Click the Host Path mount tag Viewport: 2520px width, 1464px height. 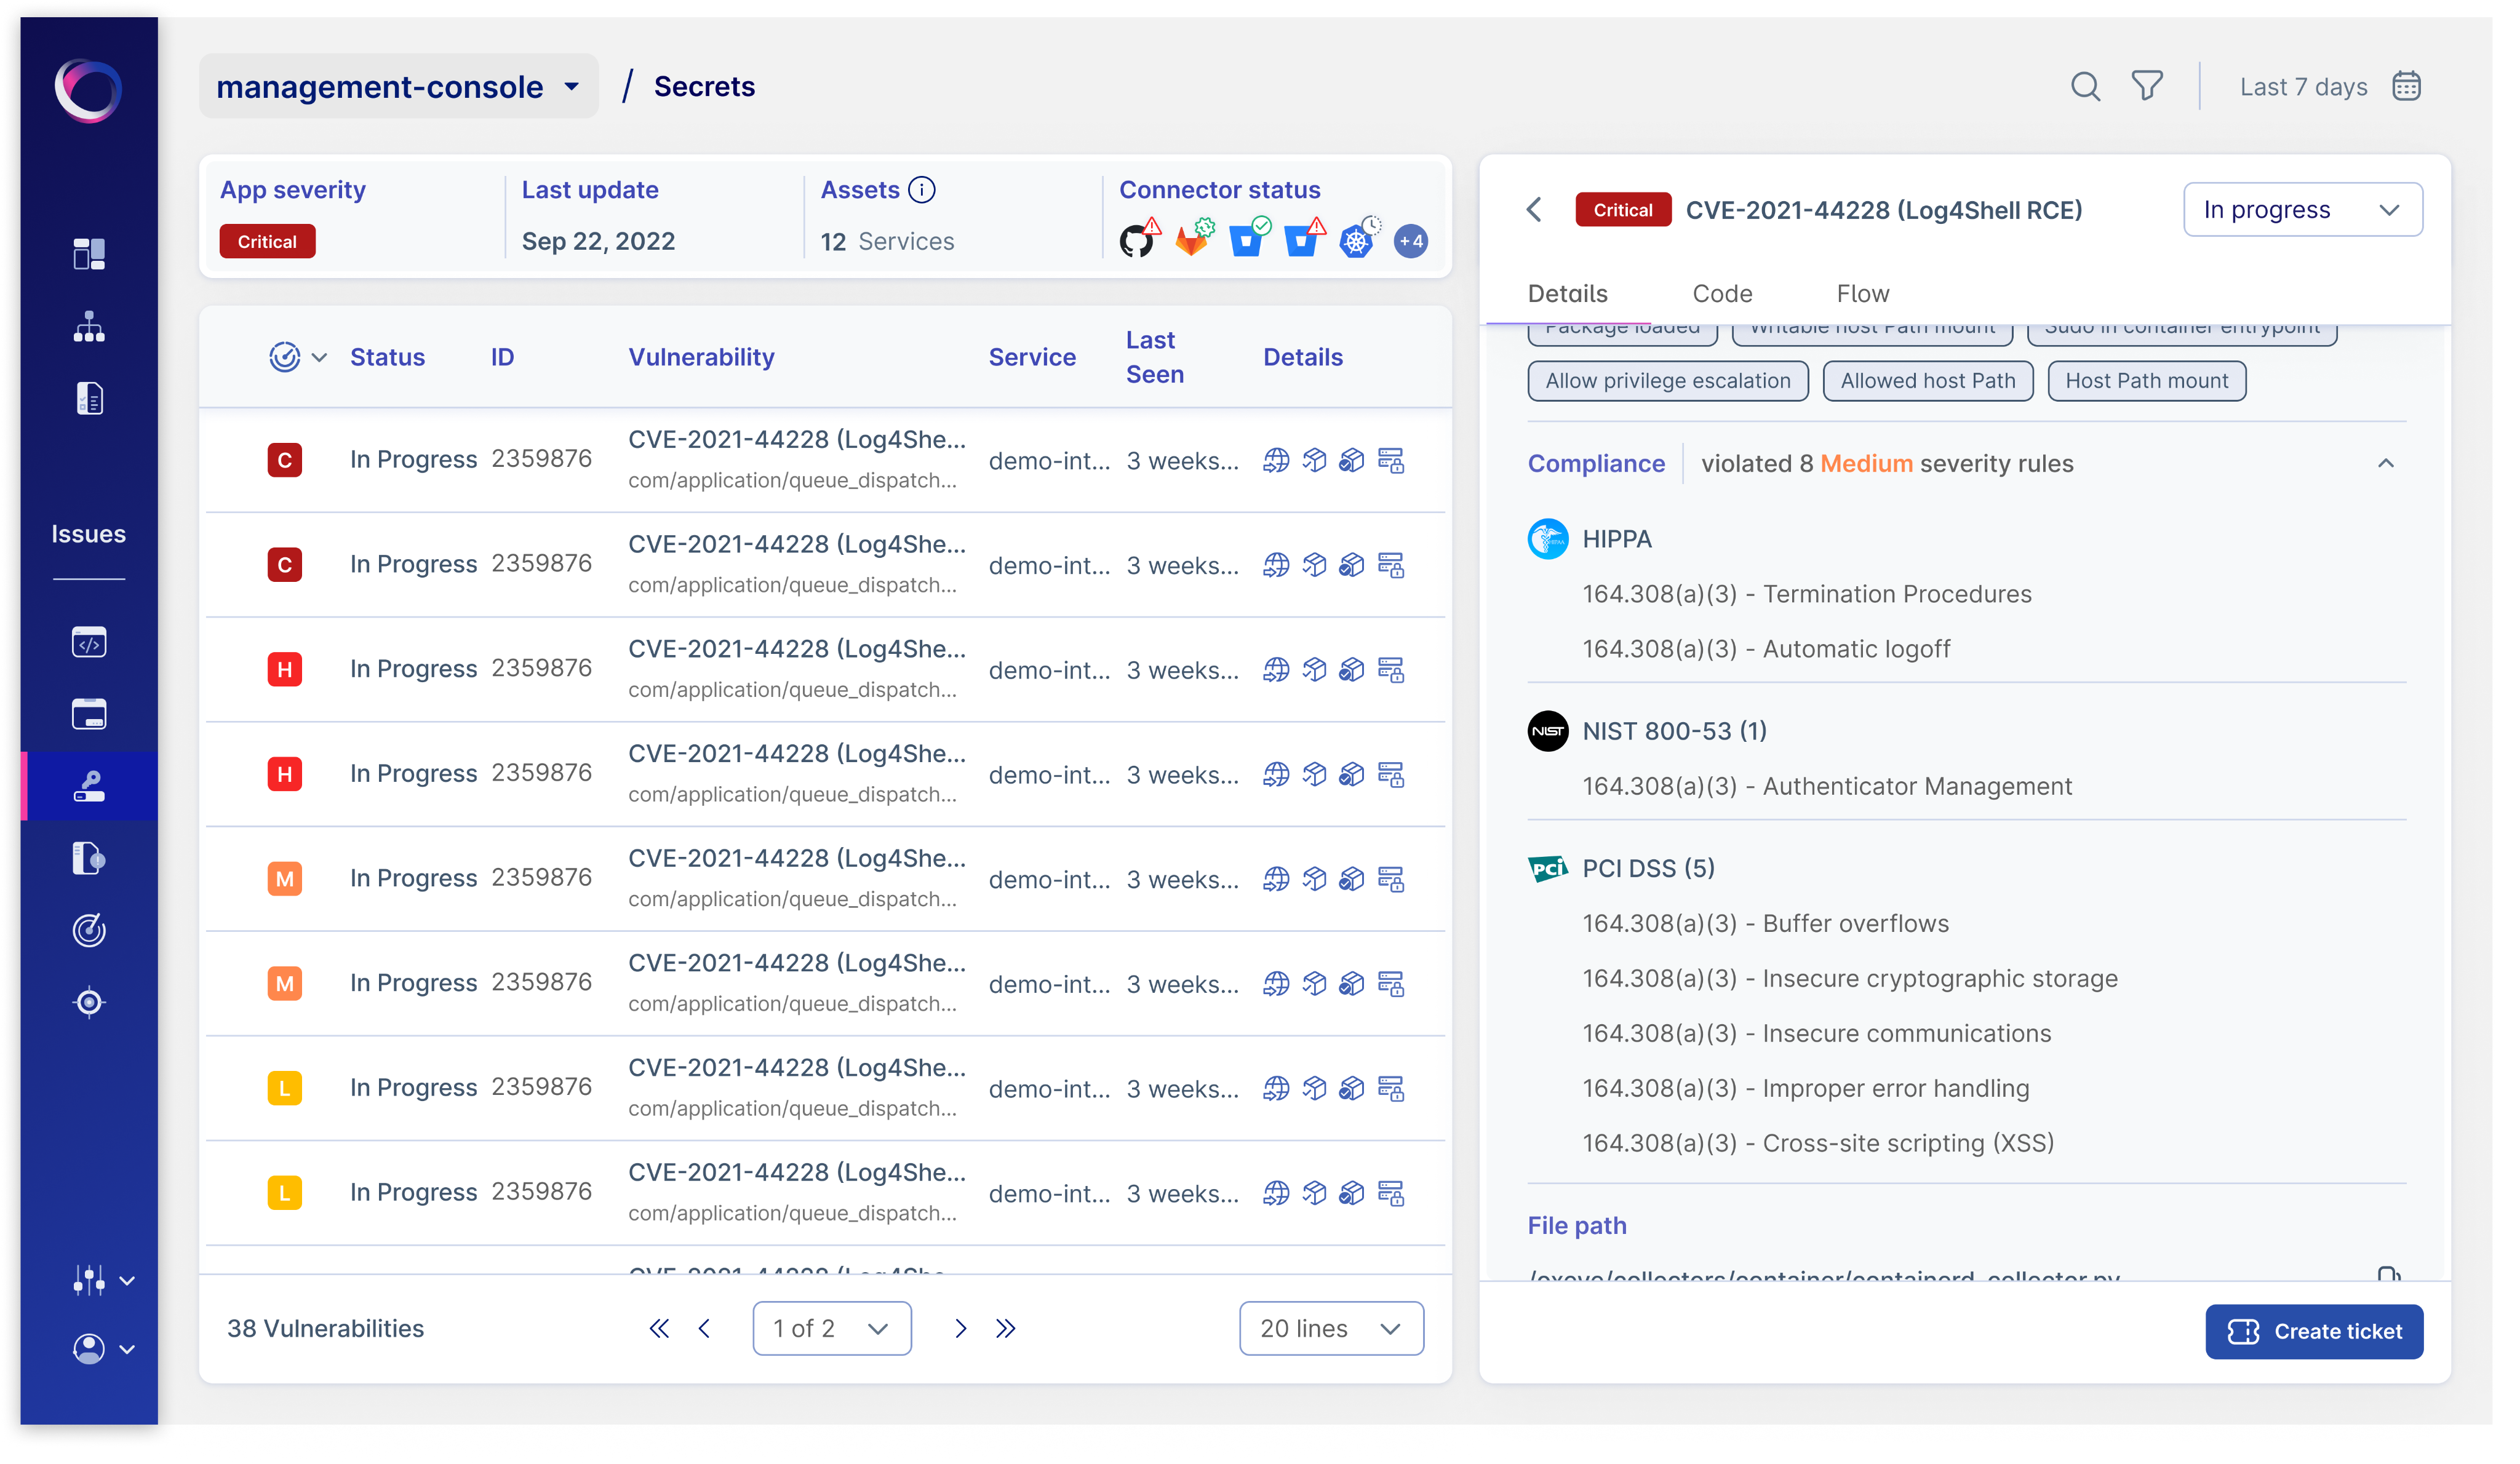click(2146, 381)
